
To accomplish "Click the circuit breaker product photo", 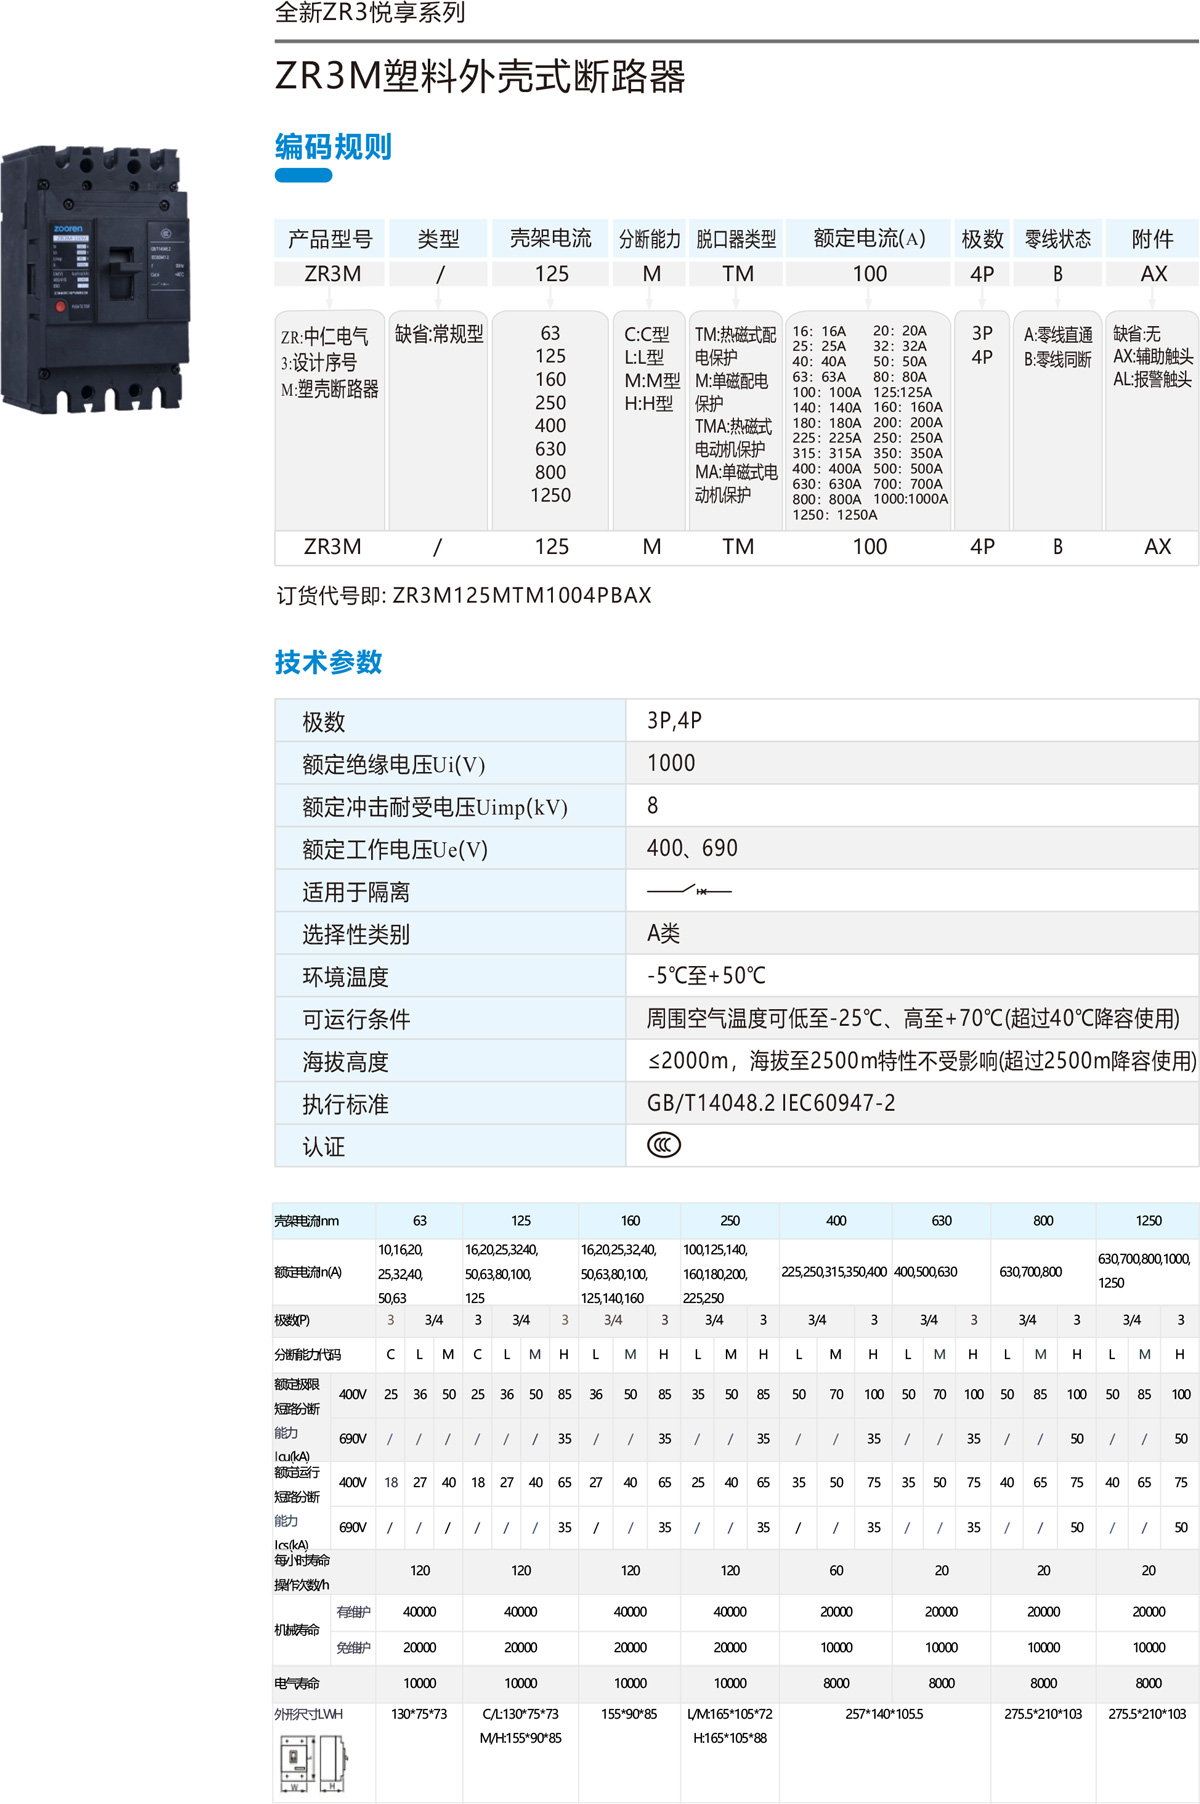I will coord(95,279).
